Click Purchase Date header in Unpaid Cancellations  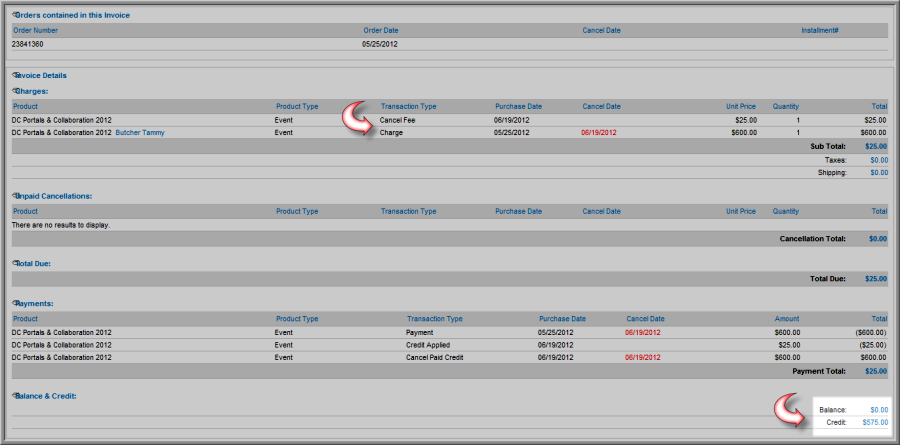pyautogui.click(x=518, y=211)
